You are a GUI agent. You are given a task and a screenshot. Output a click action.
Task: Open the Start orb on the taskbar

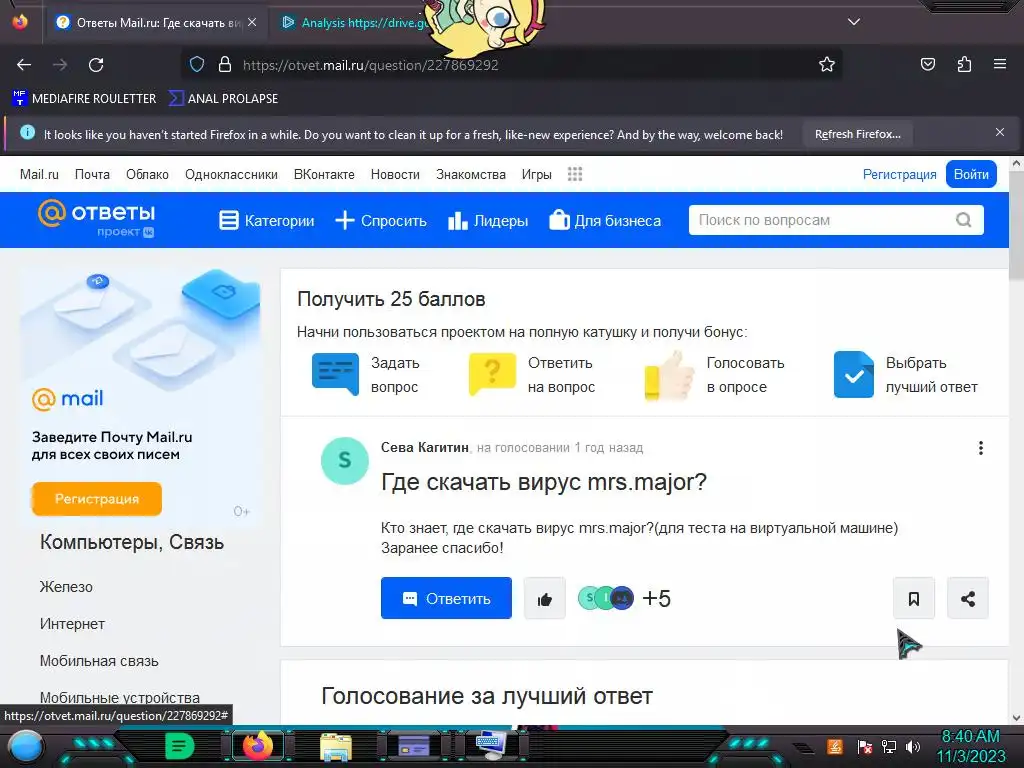(25, 746)
